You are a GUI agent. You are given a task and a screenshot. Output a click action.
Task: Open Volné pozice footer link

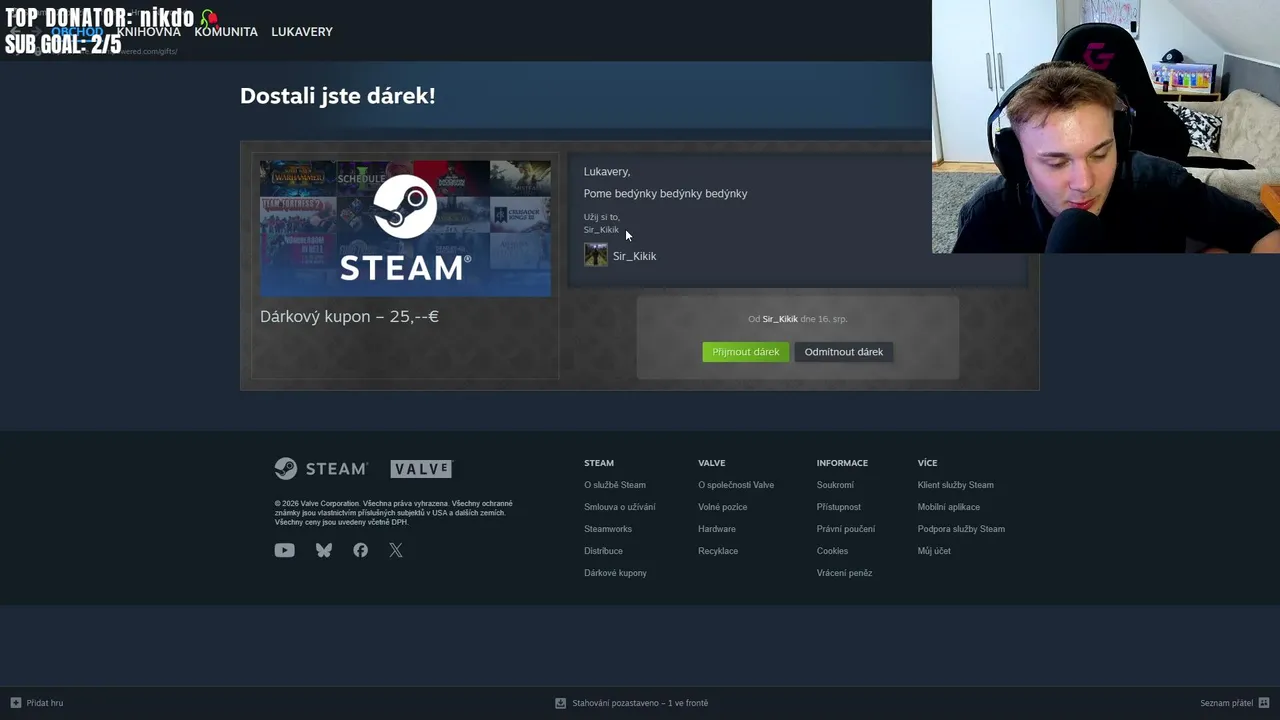pyautogui.click(x=722, y=507)
